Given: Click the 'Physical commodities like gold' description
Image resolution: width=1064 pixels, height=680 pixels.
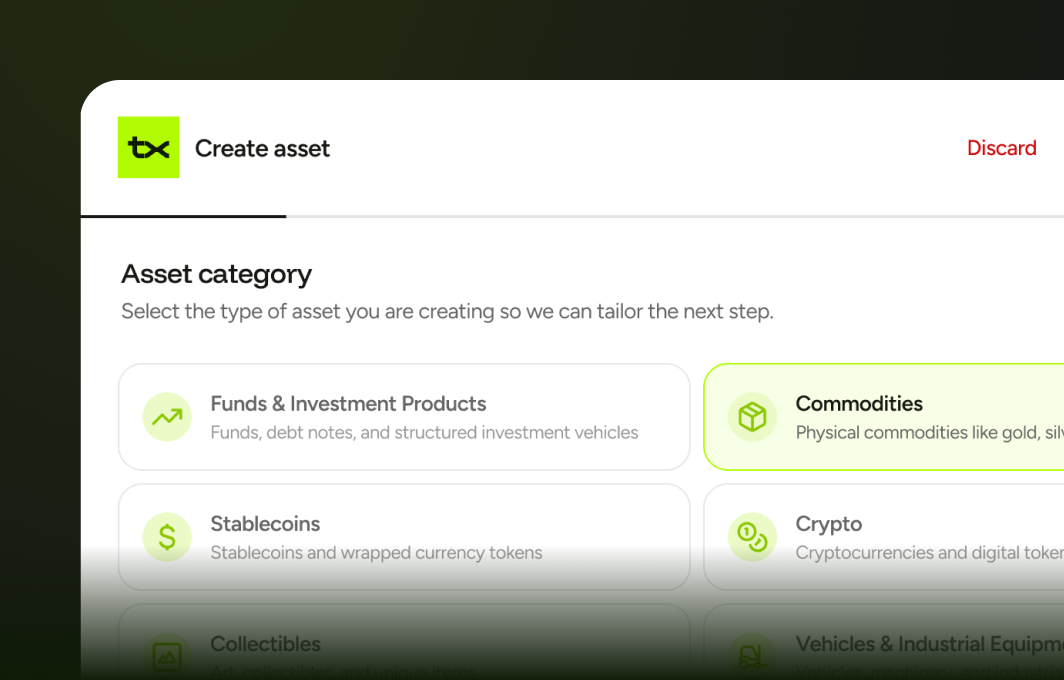Looking at the screenshot, I should tap(929, 433).
